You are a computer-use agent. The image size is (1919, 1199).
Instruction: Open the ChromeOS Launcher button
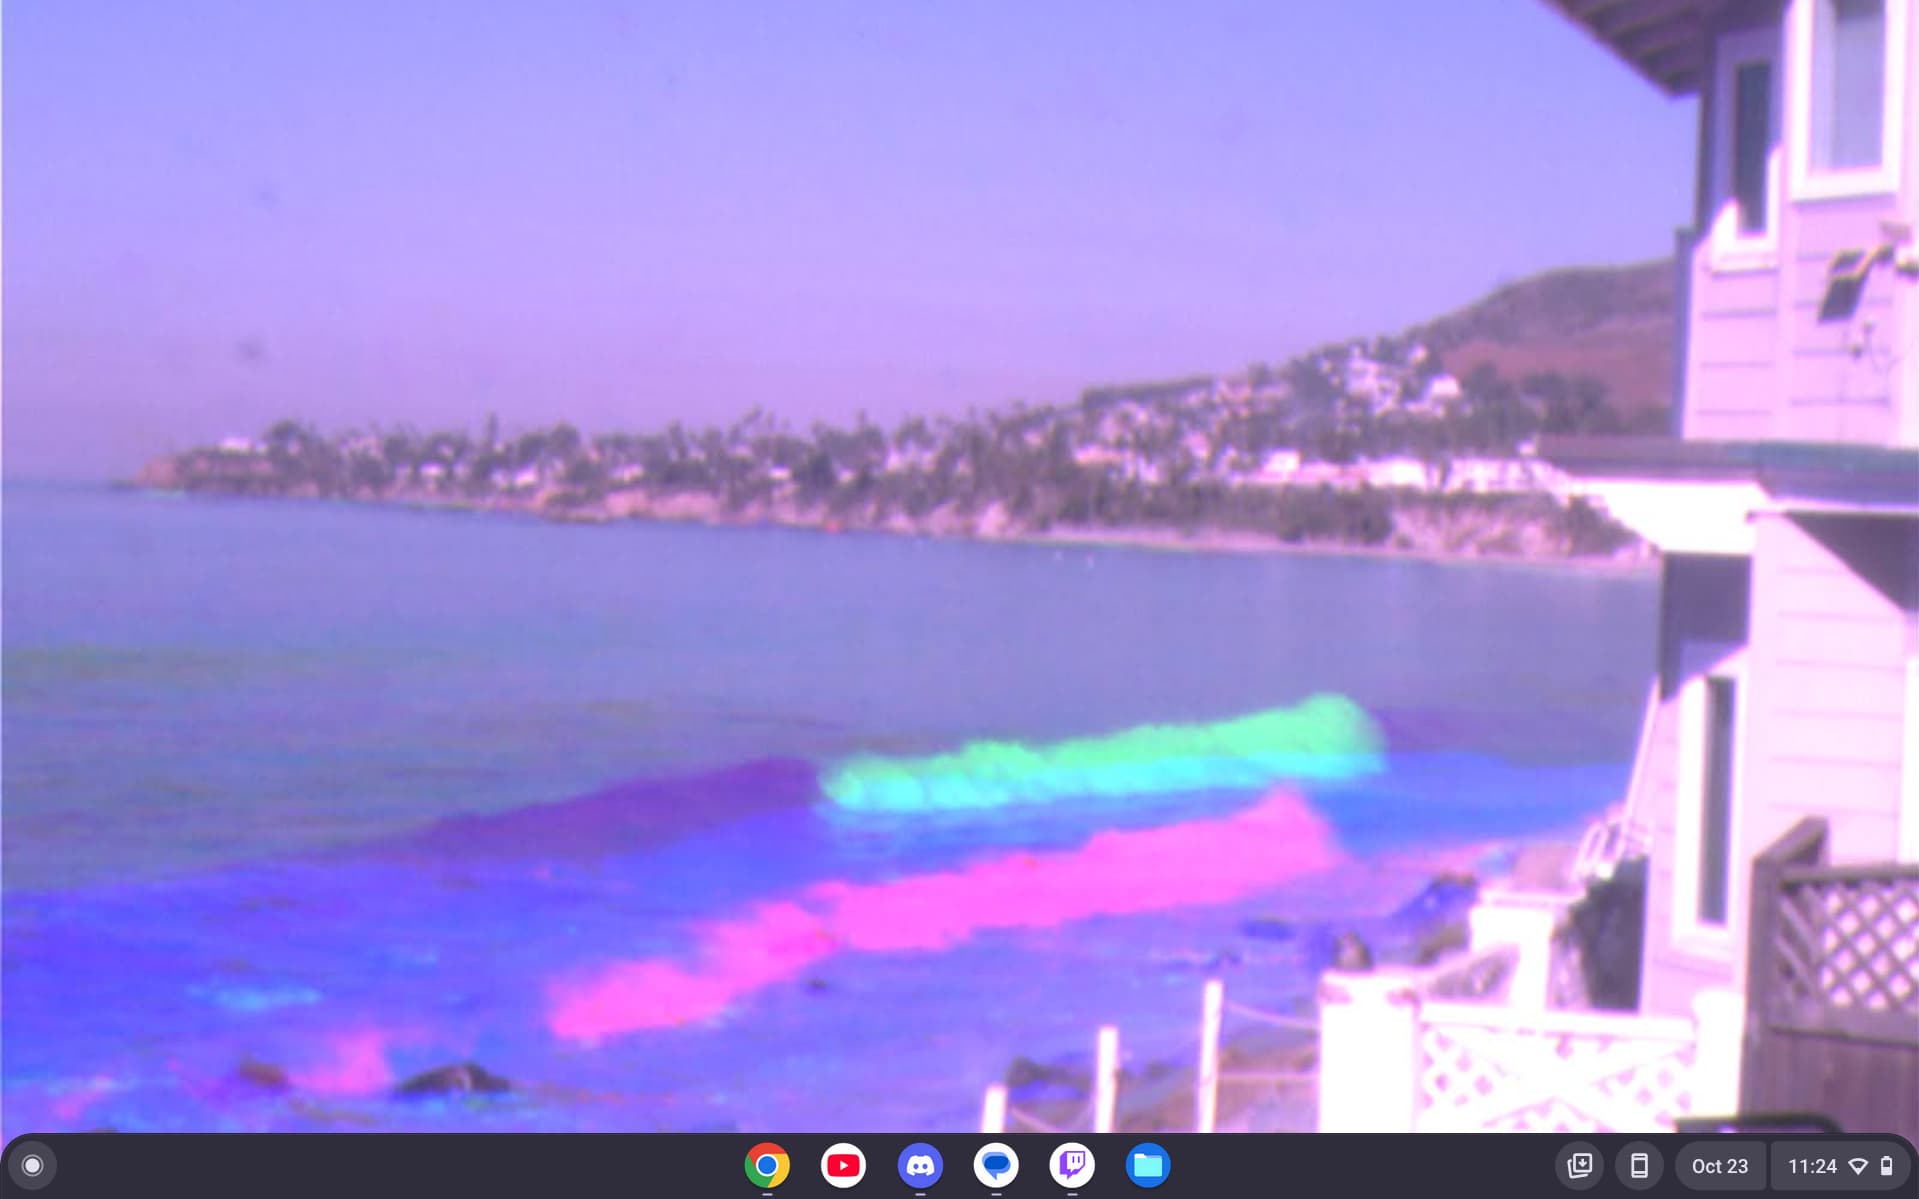(x=32, y=1165)
